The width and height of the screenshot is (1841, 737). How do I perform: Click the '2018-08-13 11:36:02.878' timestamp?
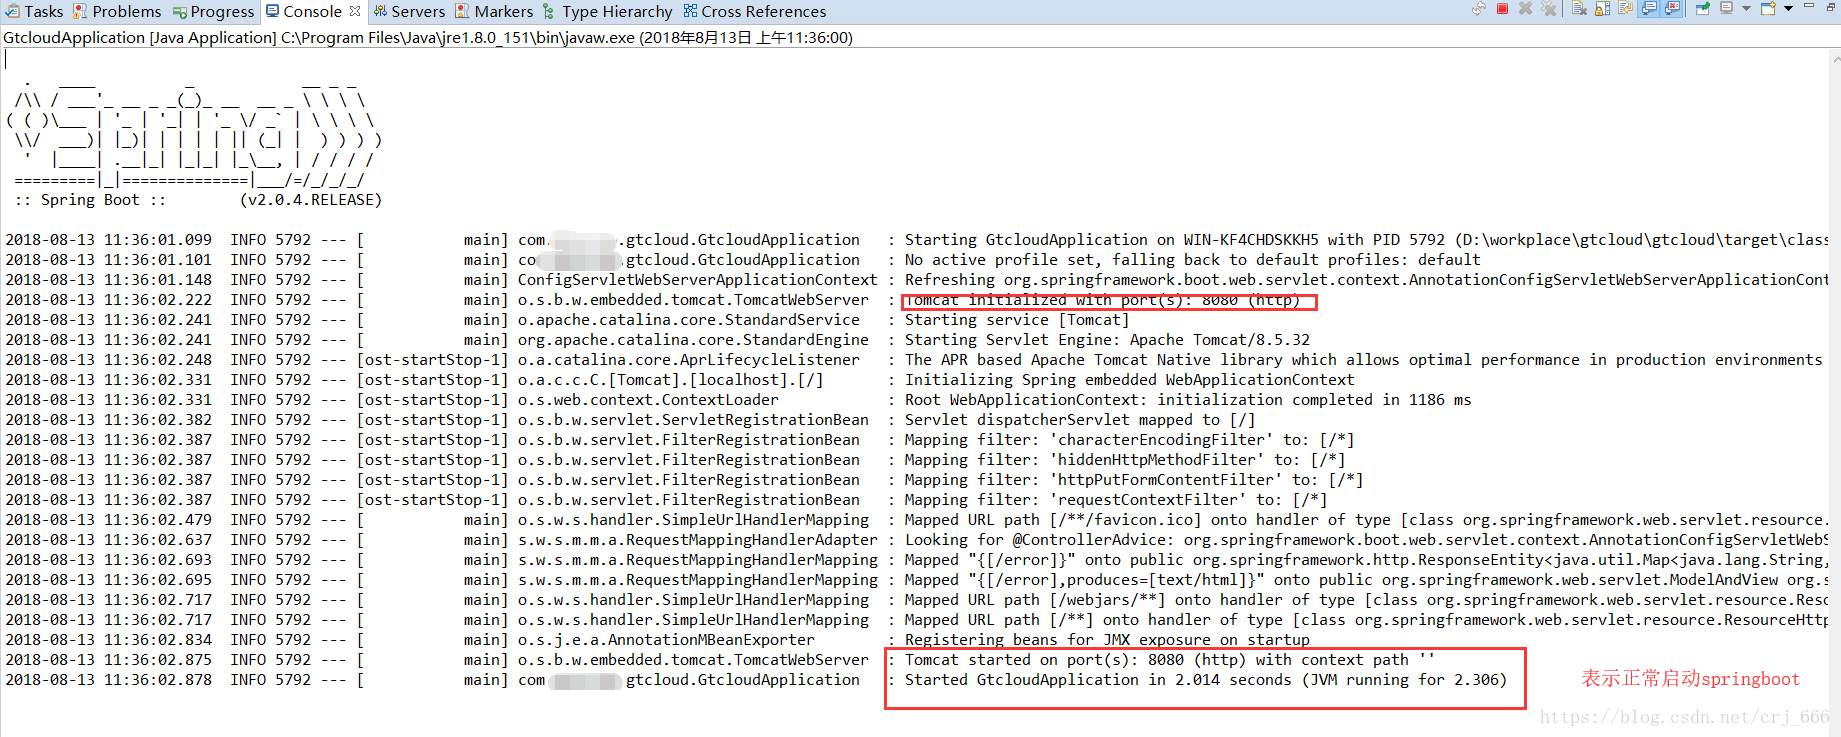(108, 680)
